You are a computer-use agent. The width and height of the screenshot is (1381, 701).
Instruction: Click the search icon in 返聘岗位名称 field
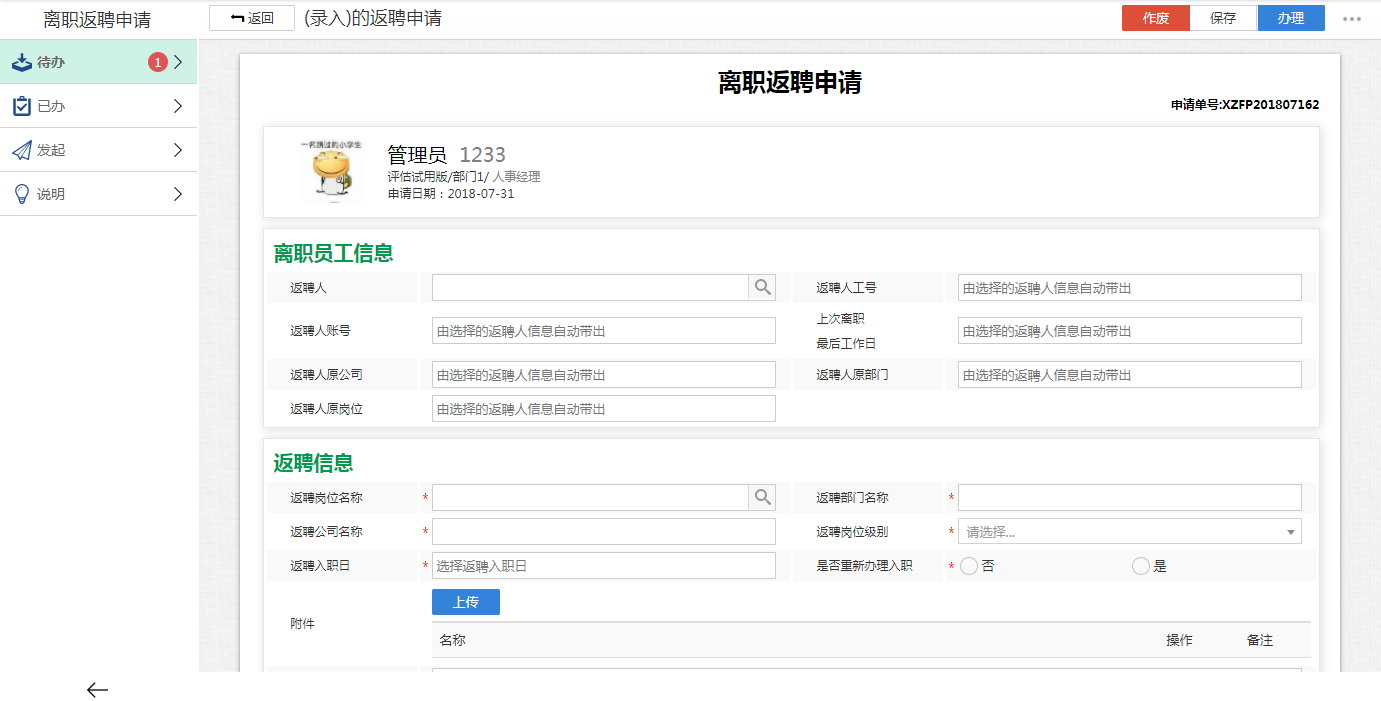[x=763, y=498]
